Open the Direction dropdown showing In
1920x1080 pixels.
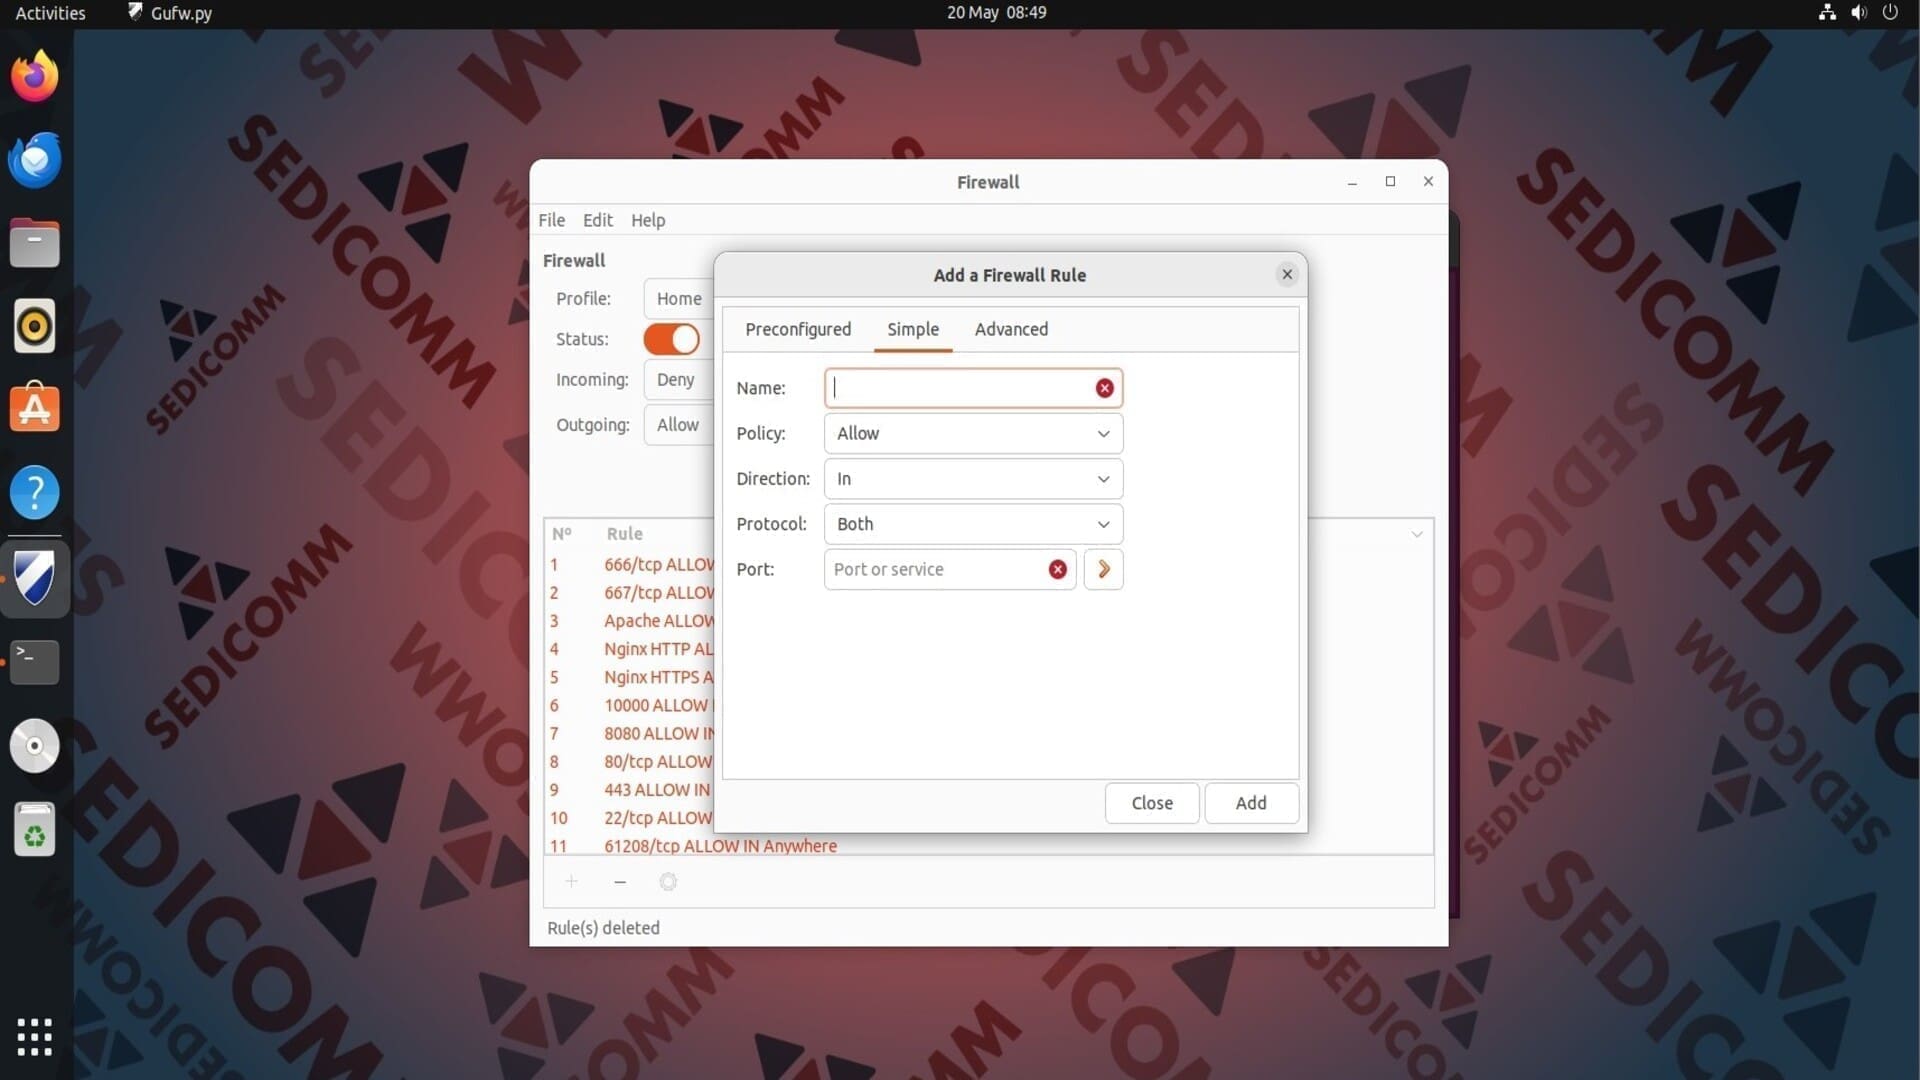[x=972, y=479]
